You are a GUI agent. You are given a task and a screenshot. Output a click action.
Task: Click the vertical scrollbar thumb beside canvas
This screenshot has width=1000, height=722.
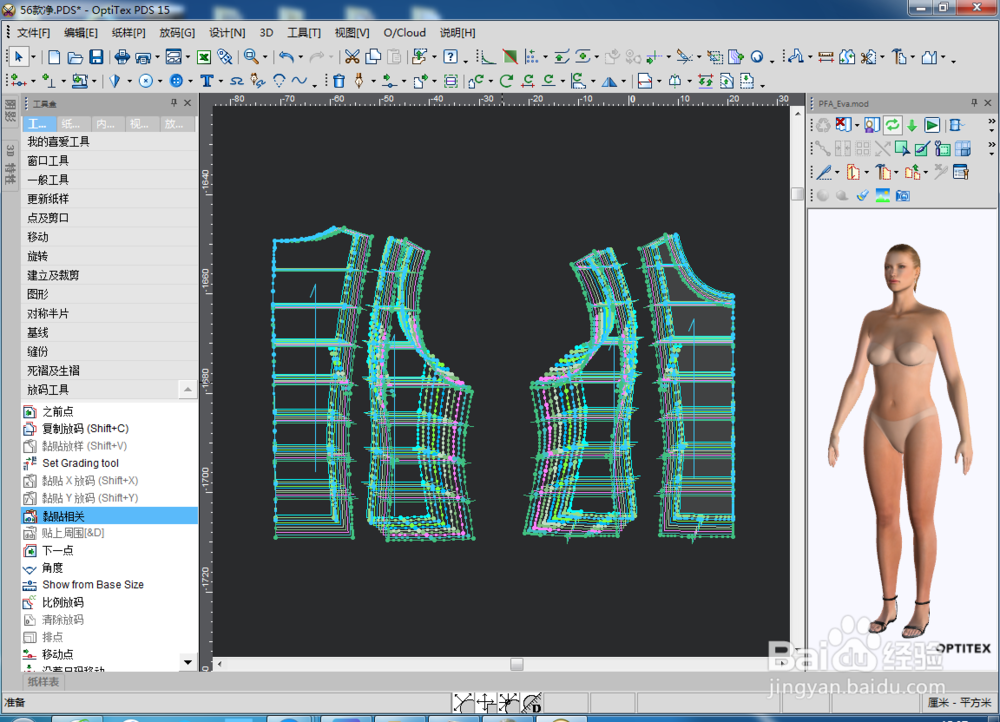click(x=797, y=194)
